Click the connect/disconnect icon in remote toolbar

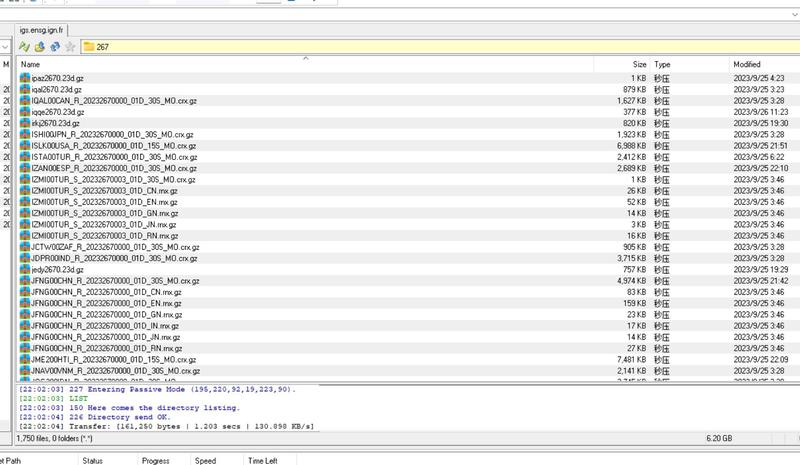coord(24,47)
